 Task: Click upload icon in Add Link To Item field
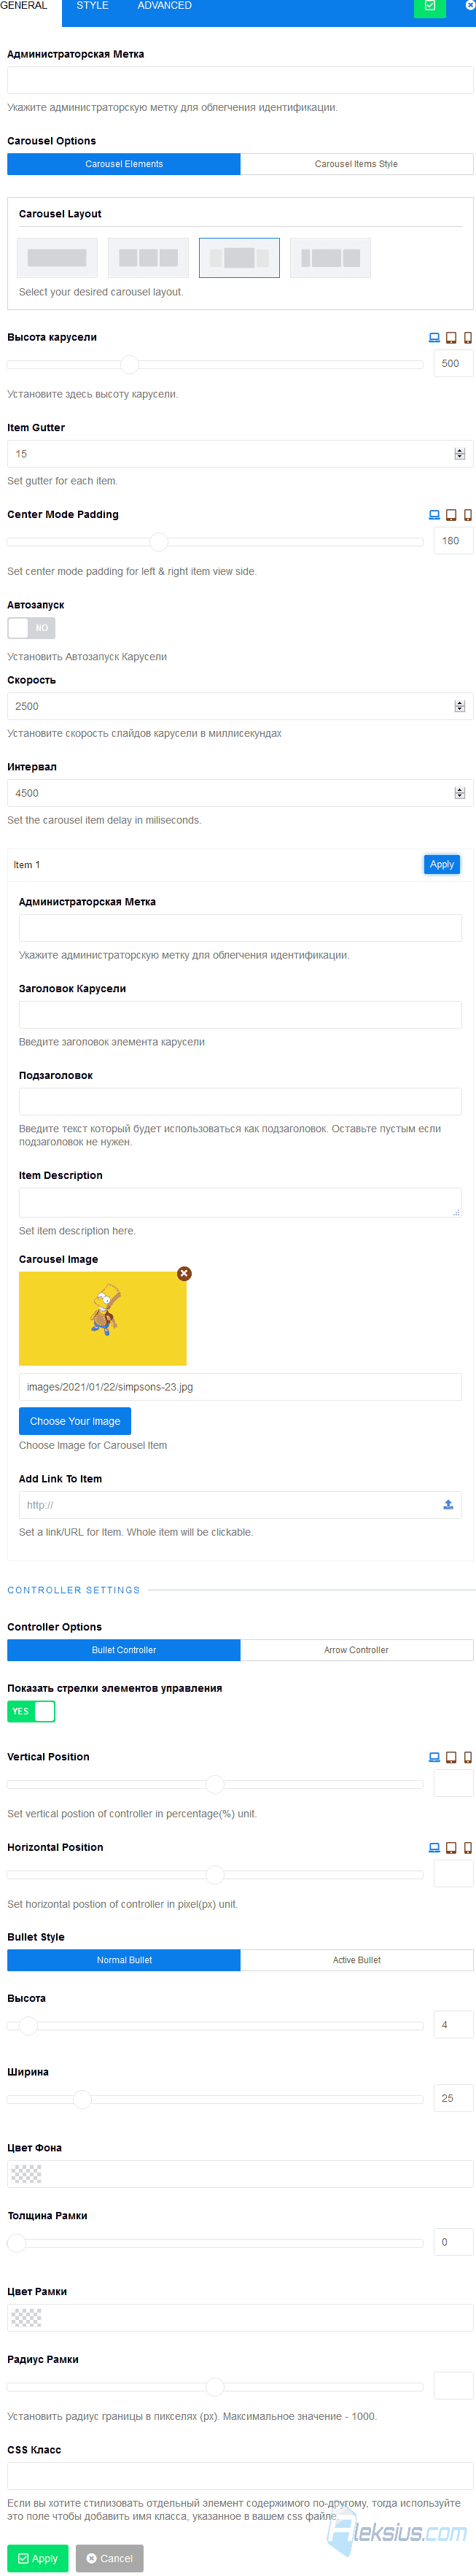448,1505
